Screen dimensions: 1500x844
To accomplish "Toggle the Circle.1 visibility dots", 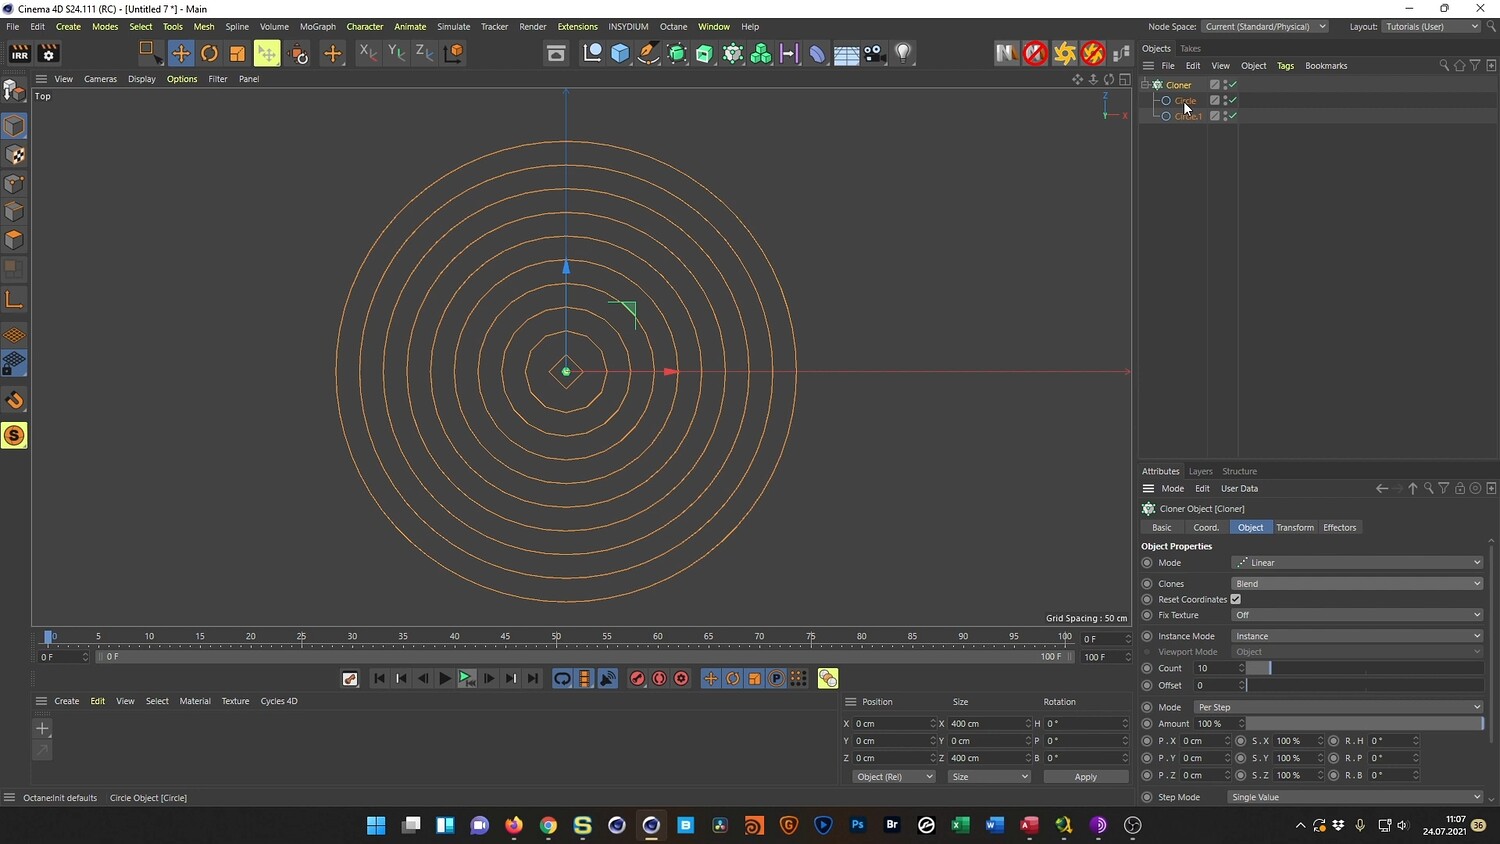I will coord(1225,116).
